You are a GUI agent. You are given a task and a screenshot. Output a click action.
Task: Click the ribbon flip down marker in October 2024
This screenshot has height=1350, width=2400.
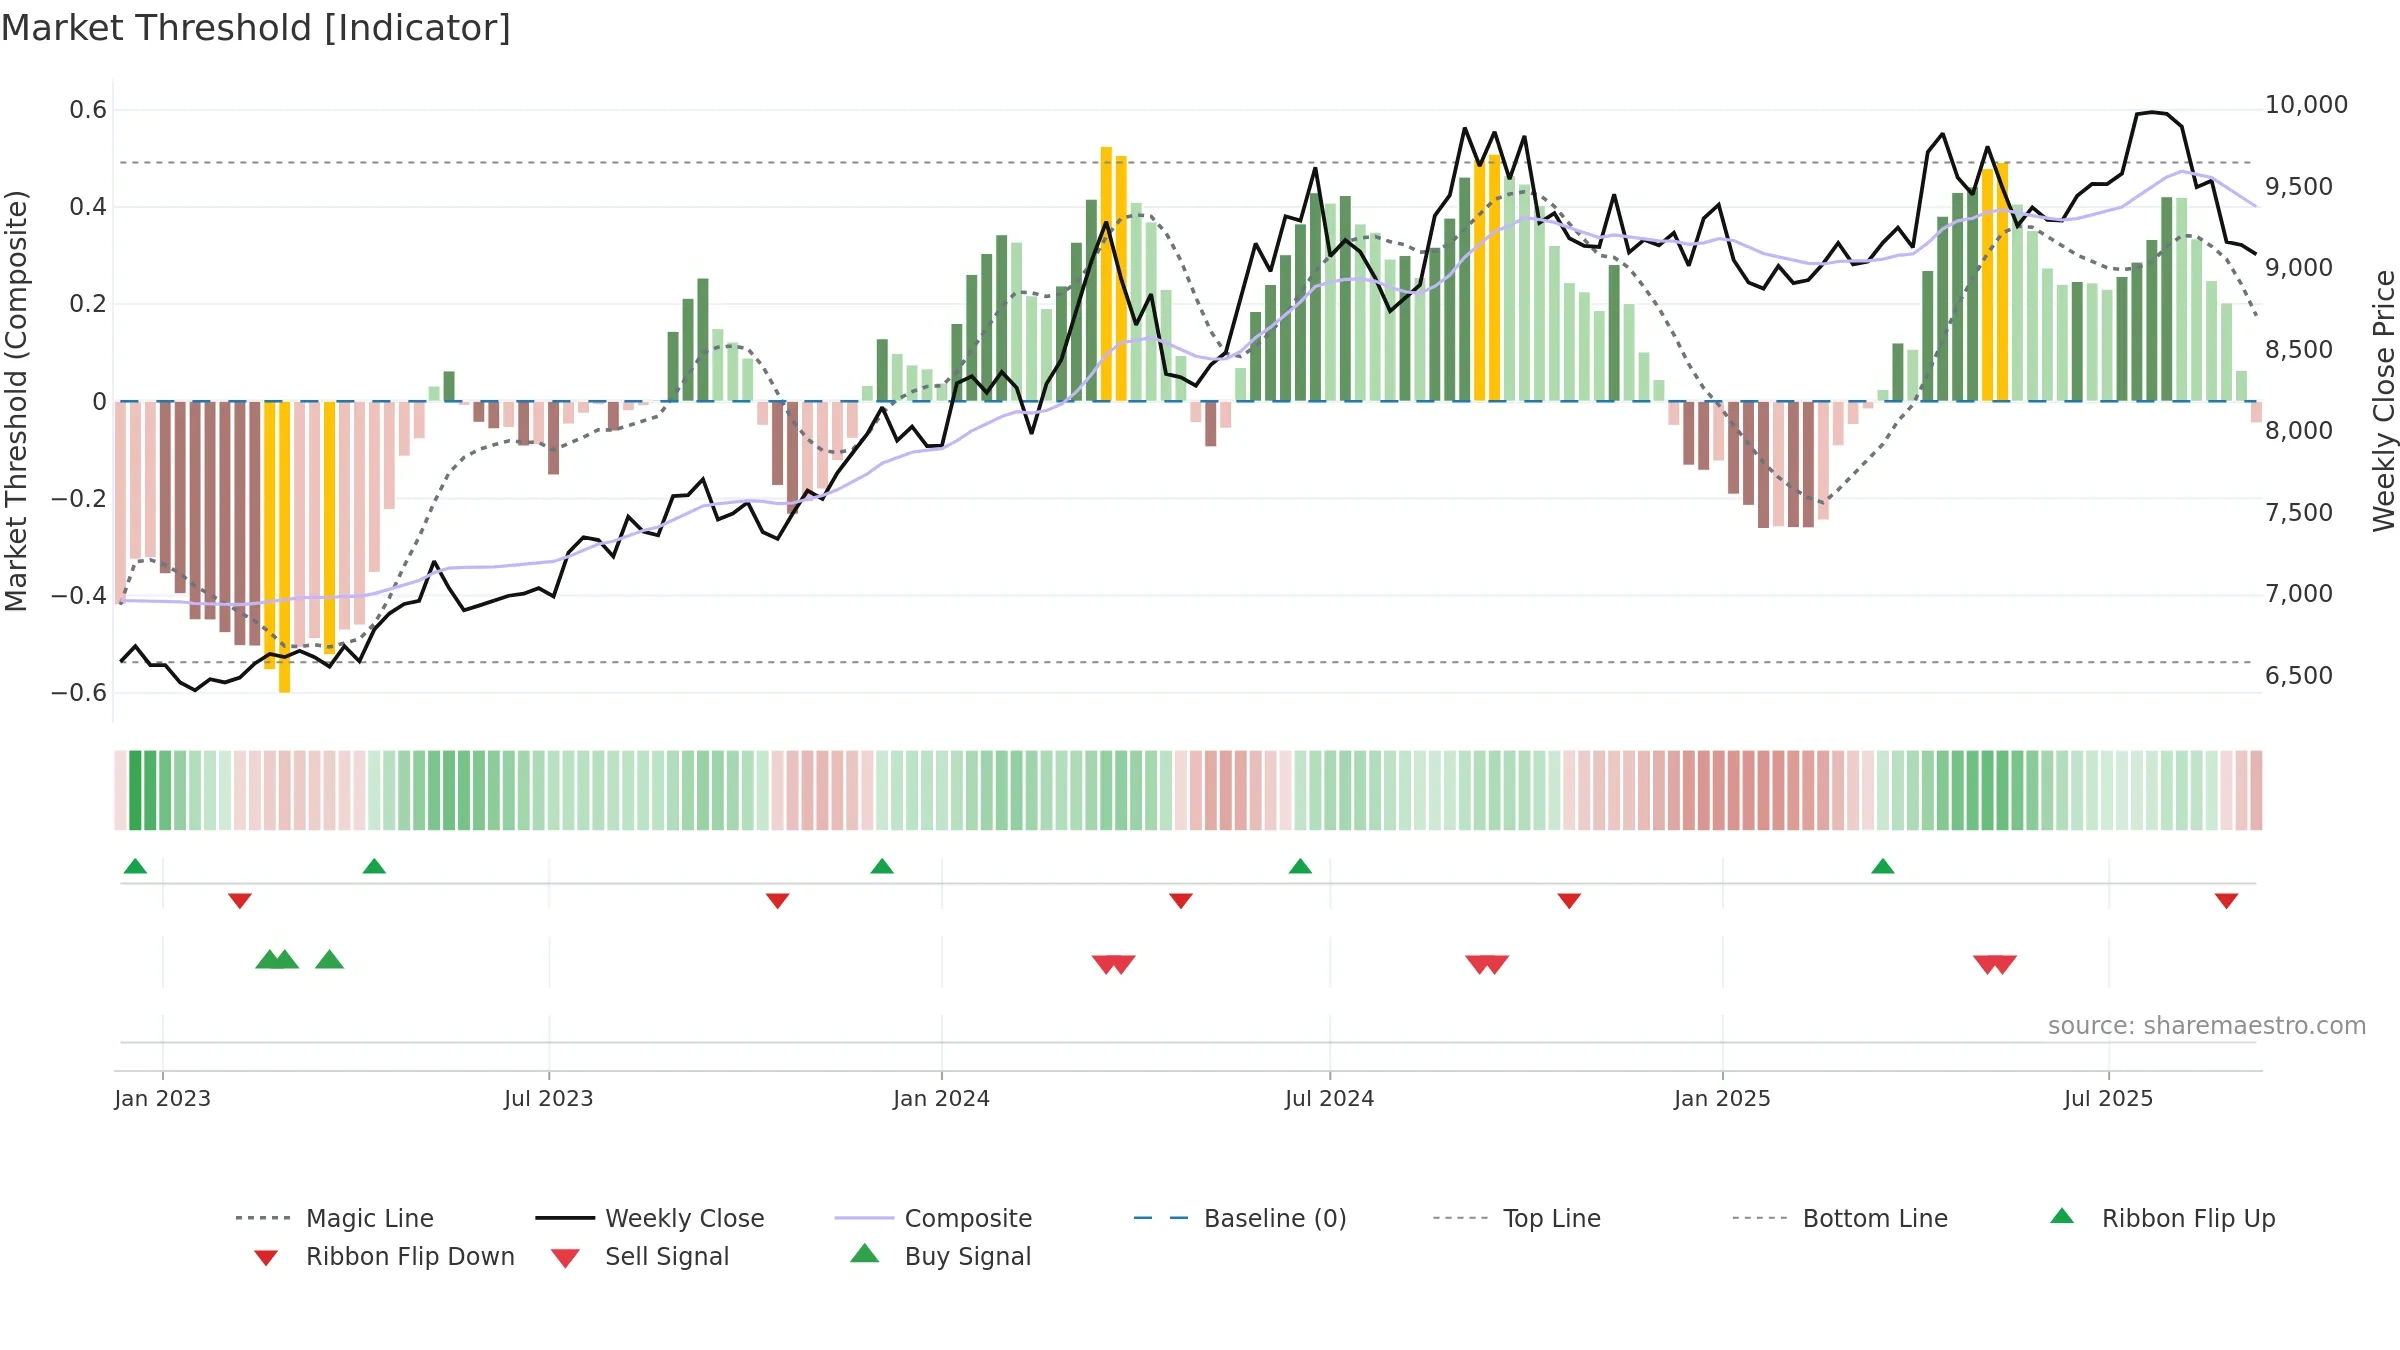[x=1569, y=901]
